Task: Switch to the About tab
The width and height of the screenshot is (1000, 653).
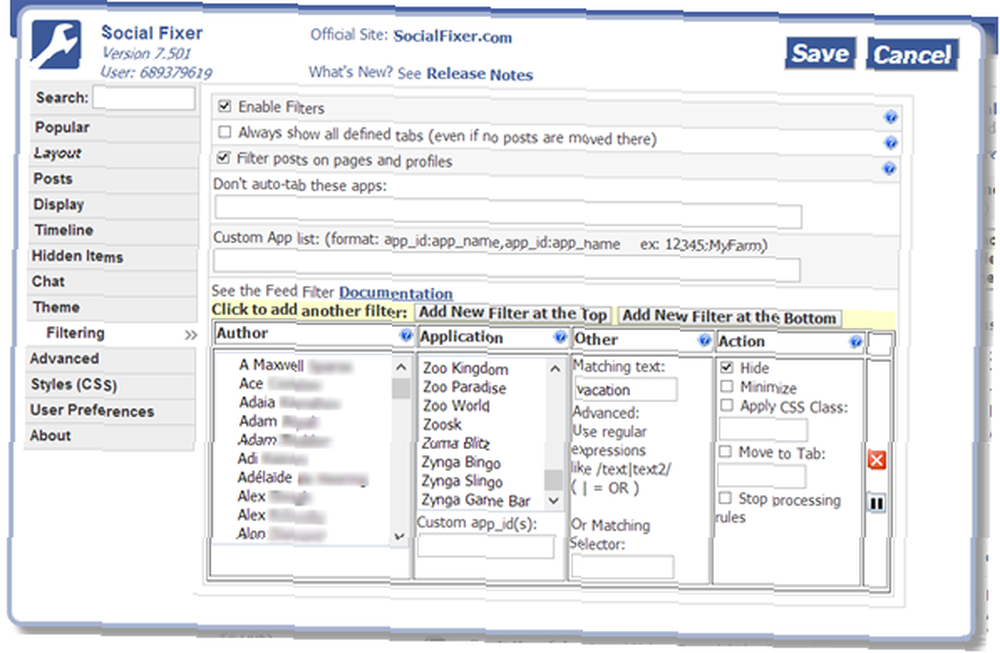Action: coord(110,436)
